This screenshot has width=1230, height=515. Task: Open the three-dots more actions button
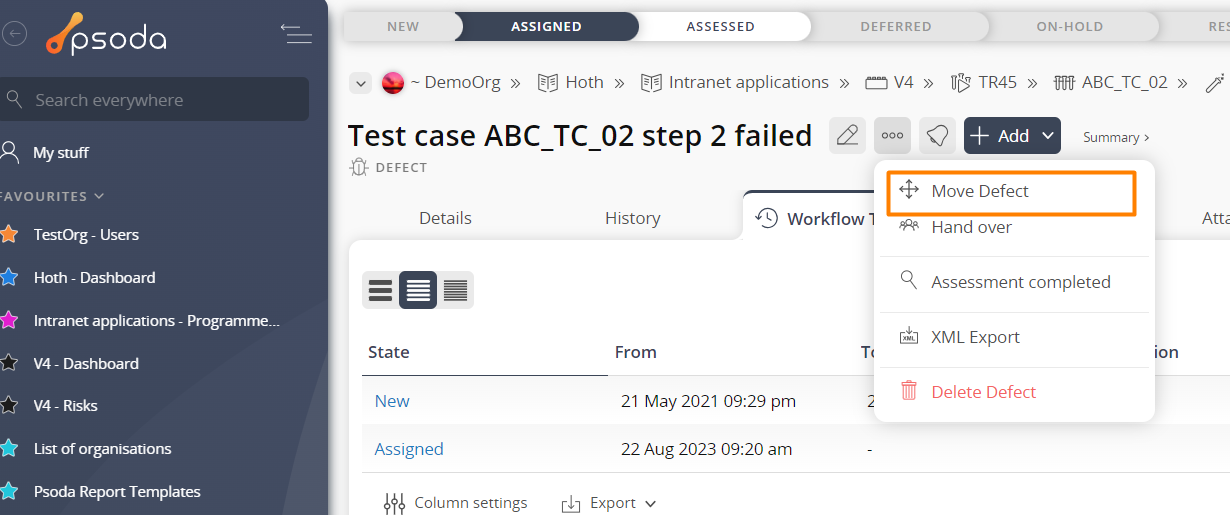tap(892, 135)
